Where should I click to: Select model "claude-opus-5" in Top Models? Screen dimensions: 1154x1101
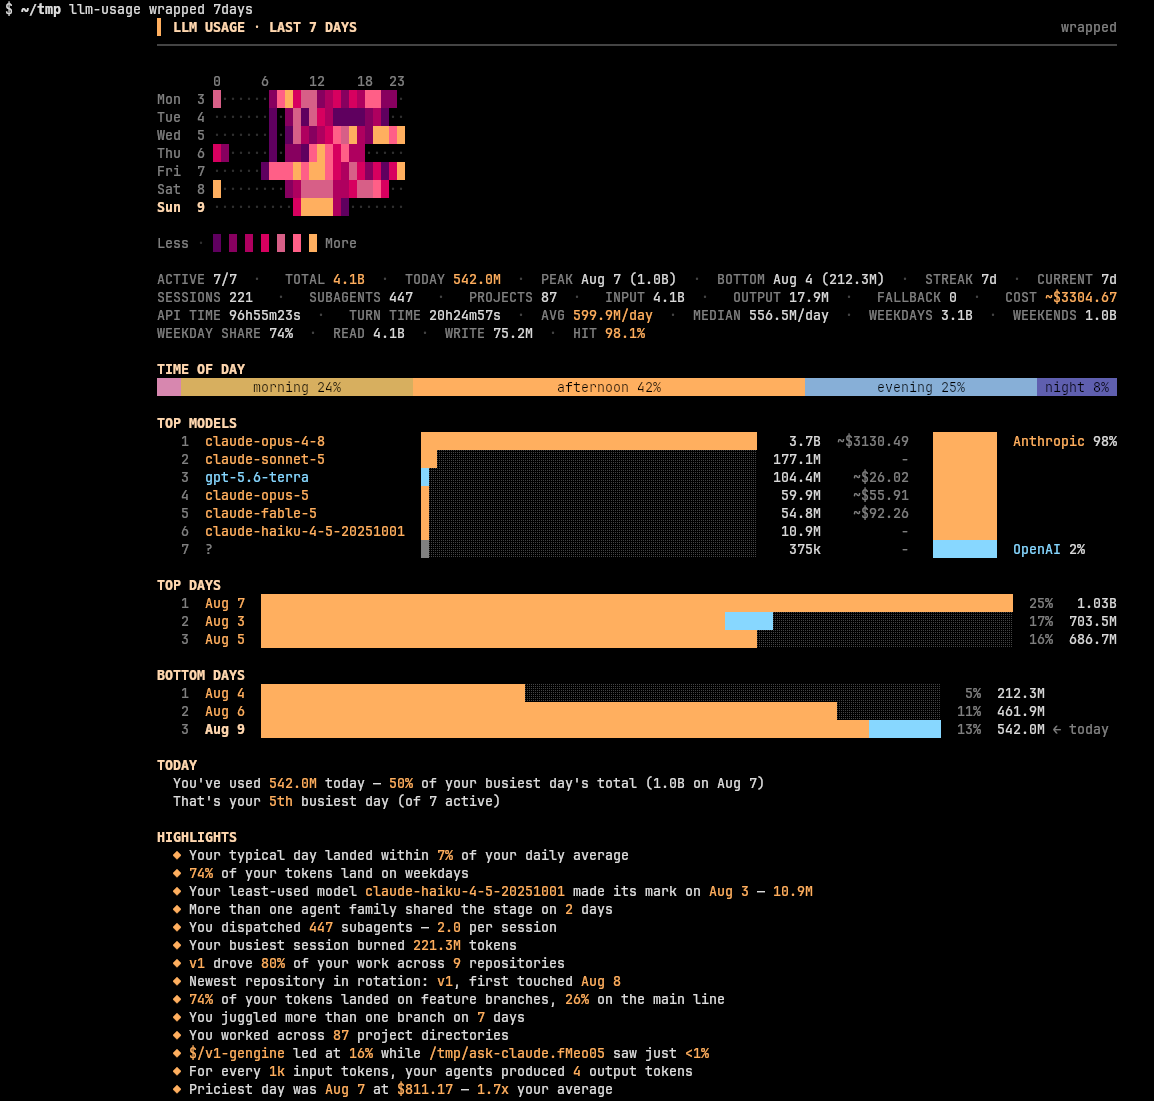click(257, 495)
